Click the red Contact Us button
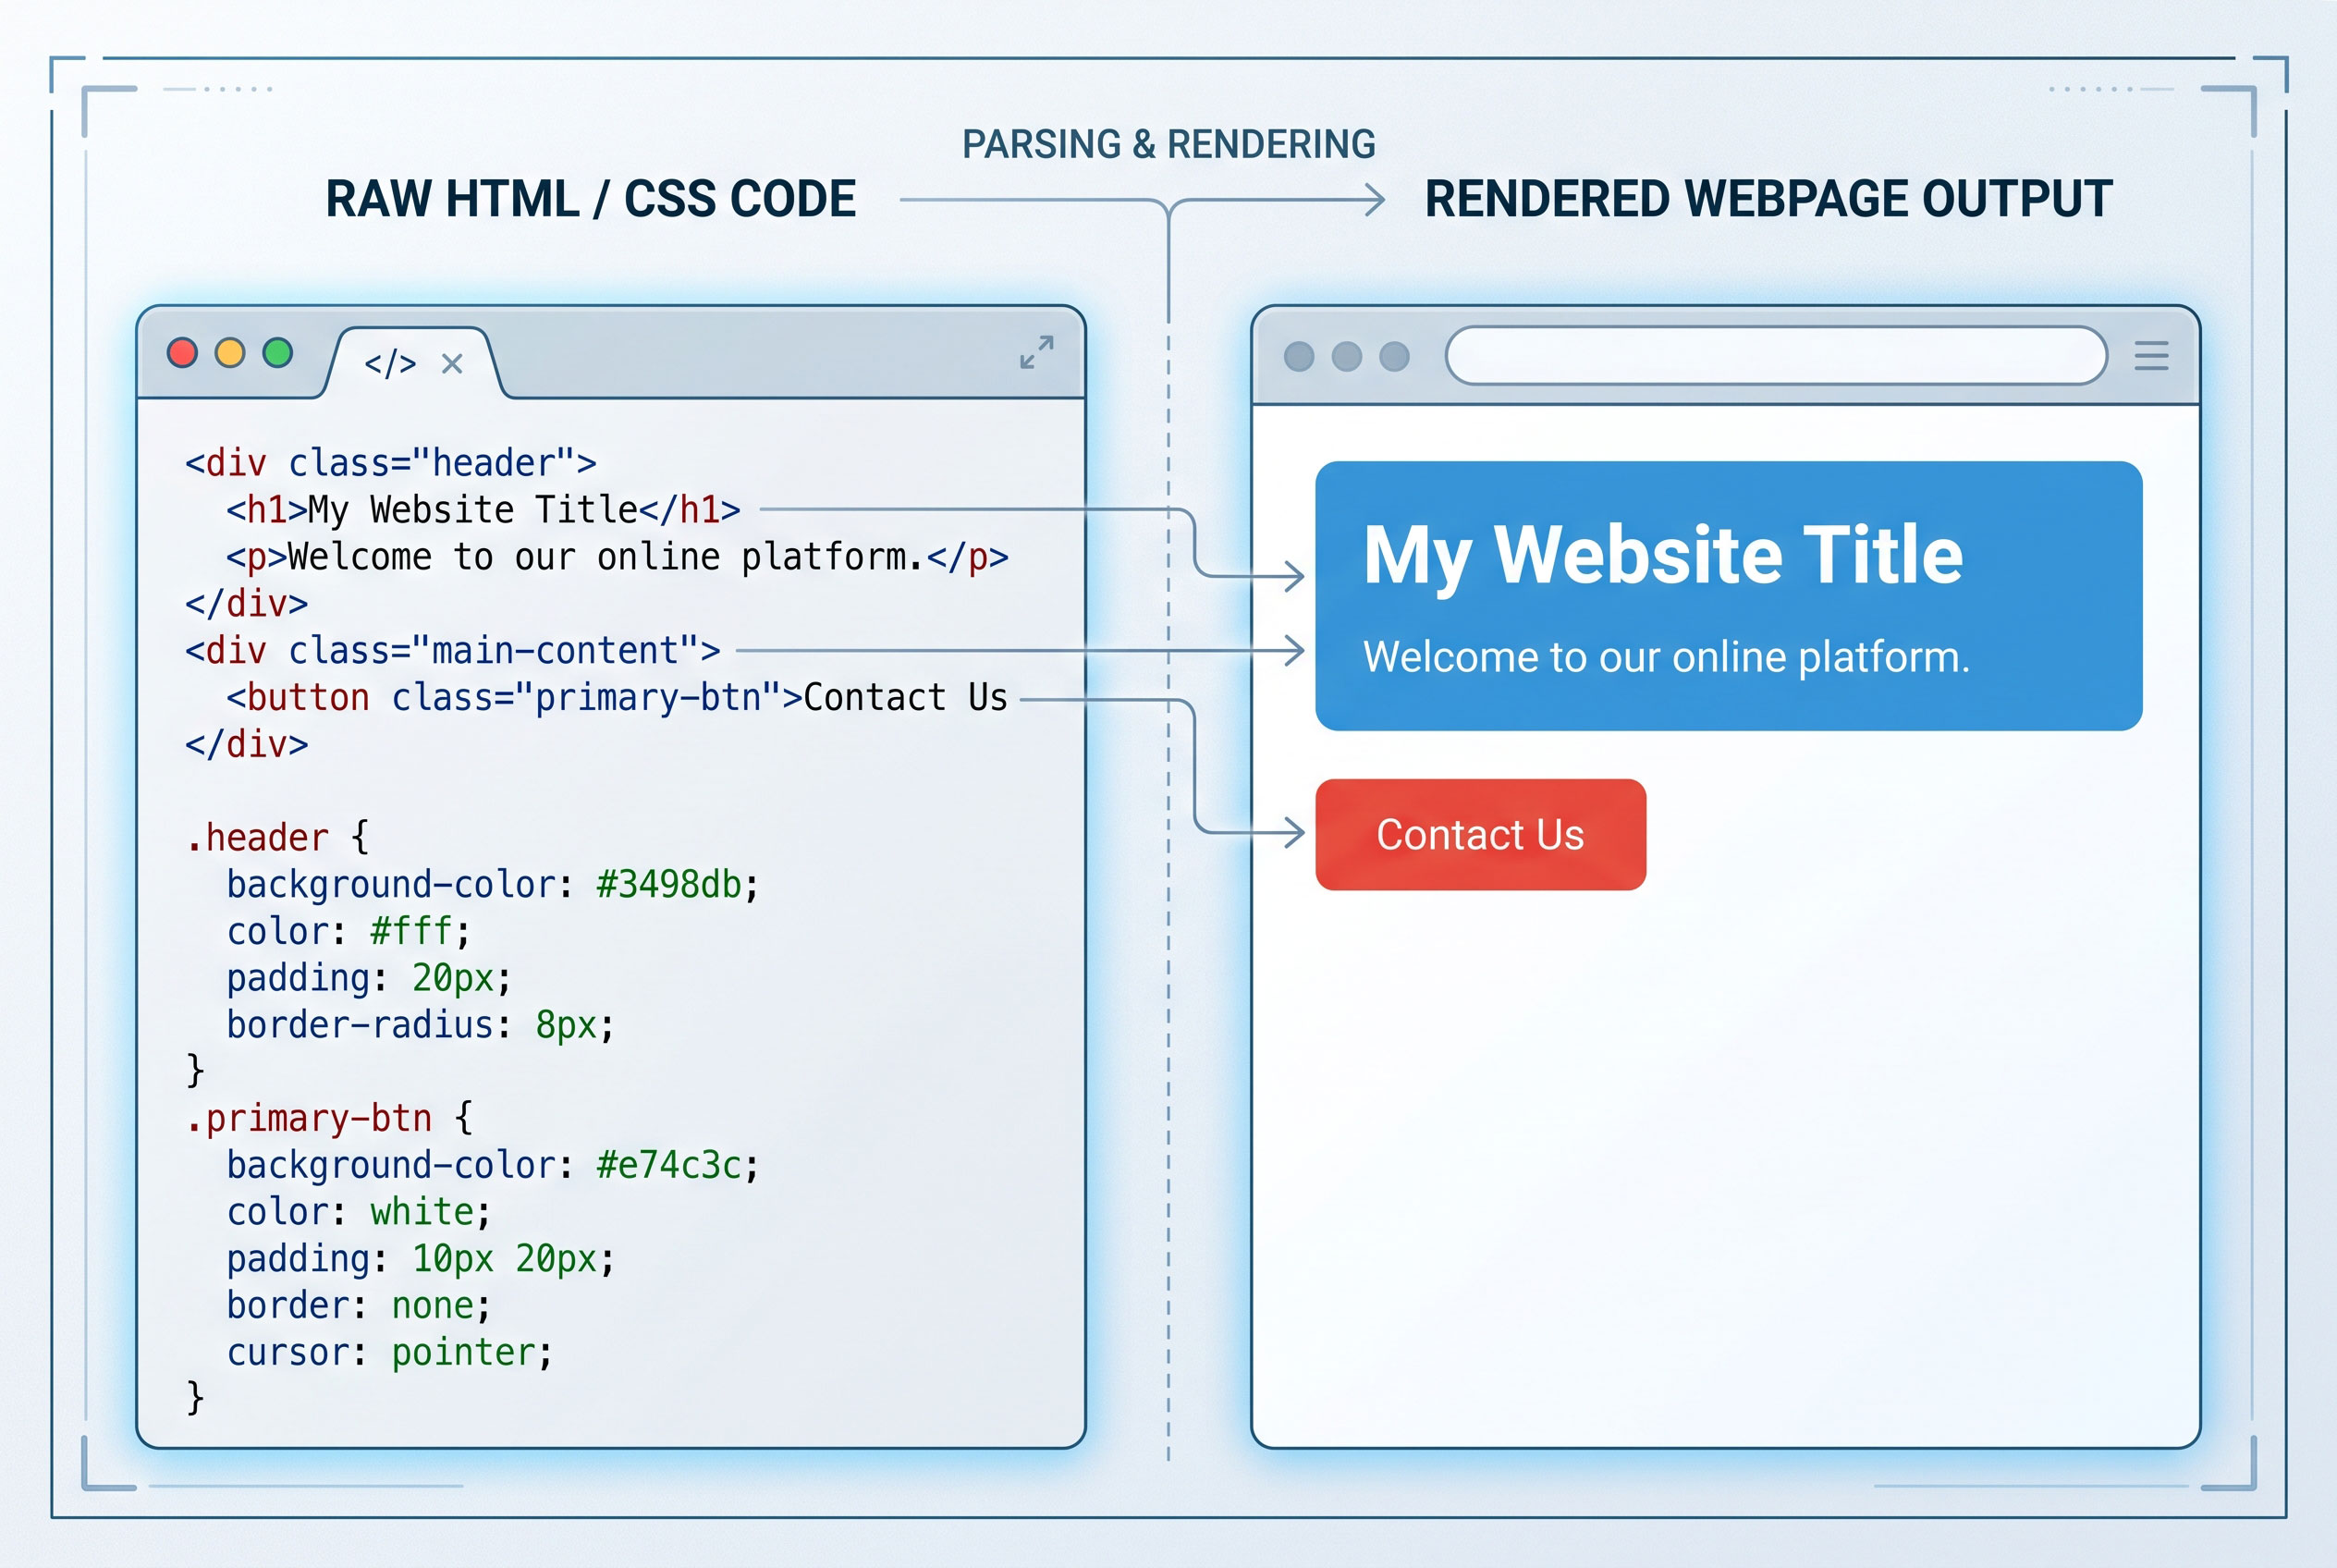Image resolution: width=2337 pixels, height=1568 pixels. coord(1480,835)
